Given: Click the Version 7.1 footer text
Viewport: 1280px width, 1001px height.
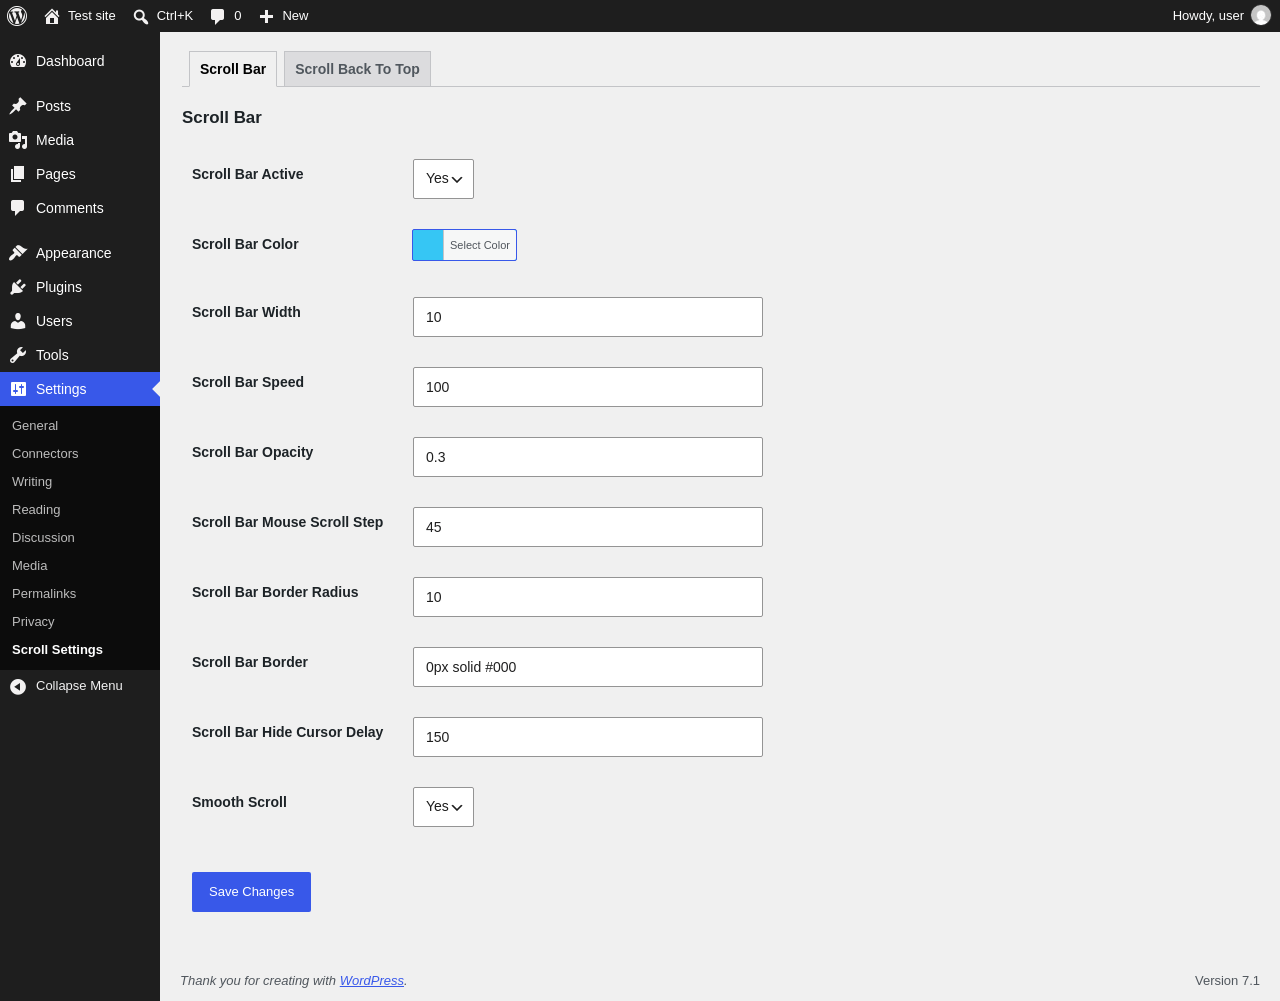Looking at the screenshot, I should 1227,981.
